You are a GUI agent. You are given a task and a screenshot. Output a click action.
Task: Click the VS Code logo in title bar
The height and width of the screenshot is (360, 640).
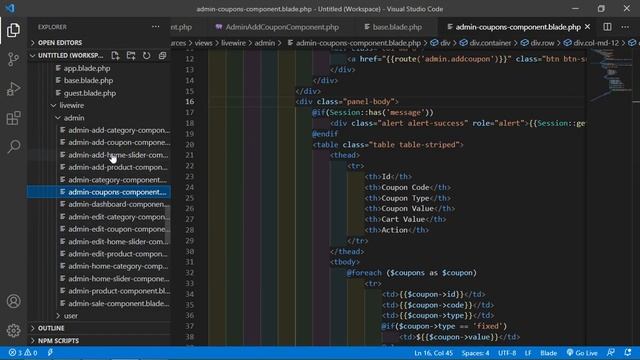coord(10,8)
